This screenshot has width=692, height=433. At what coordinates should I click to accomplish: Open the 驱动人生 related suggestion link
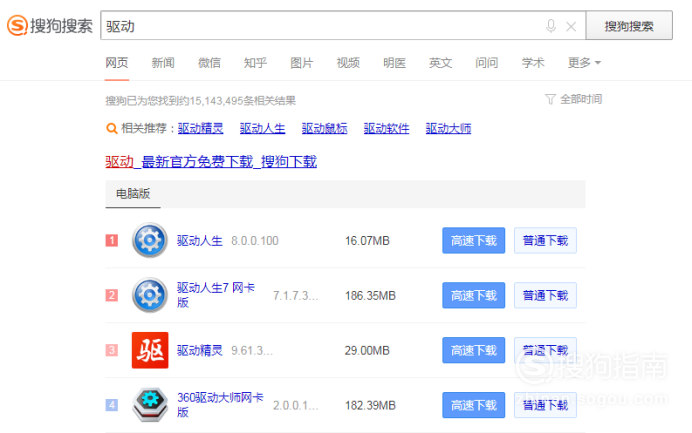[x=262, y=128]
